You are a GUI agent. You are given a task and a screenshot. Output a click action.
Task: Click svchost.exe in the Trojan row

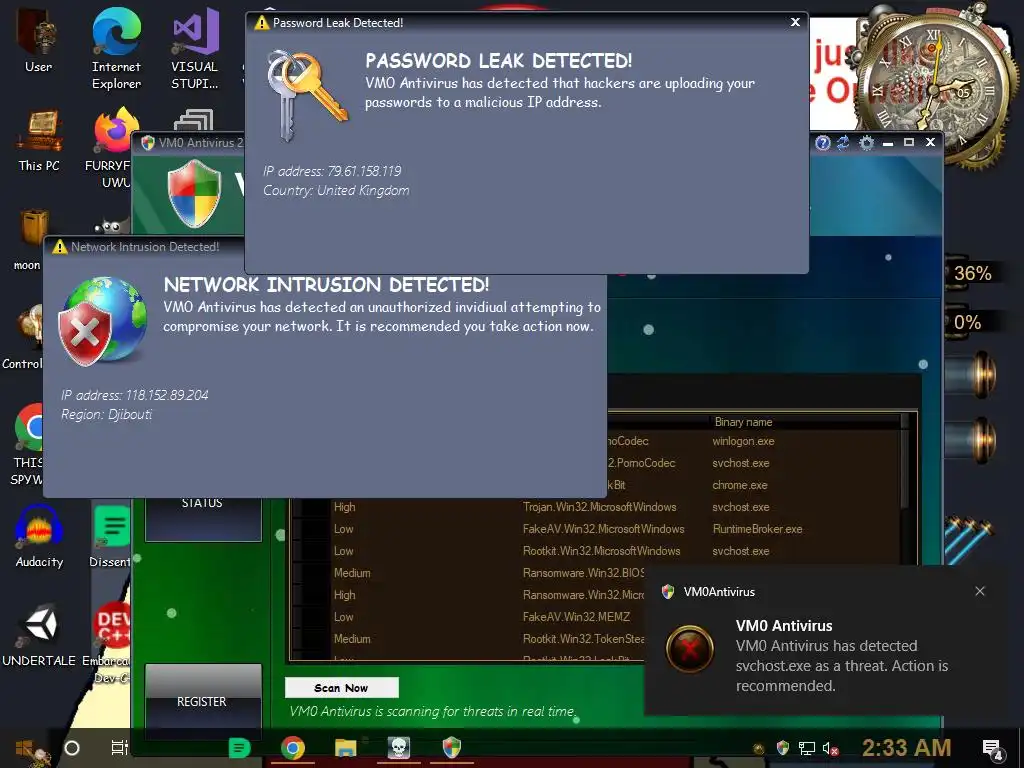tap(741, 507)
